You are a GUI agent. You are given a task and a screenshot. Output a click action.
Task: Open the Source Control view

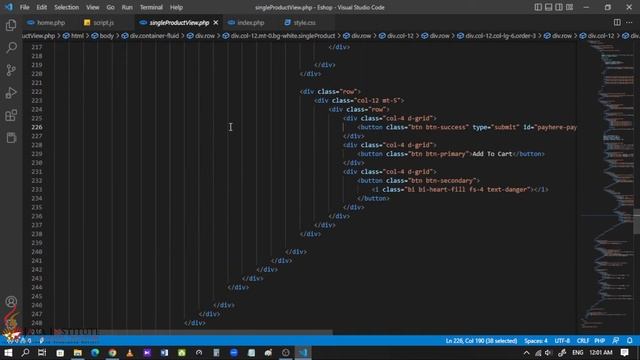[x=11, y=70]
